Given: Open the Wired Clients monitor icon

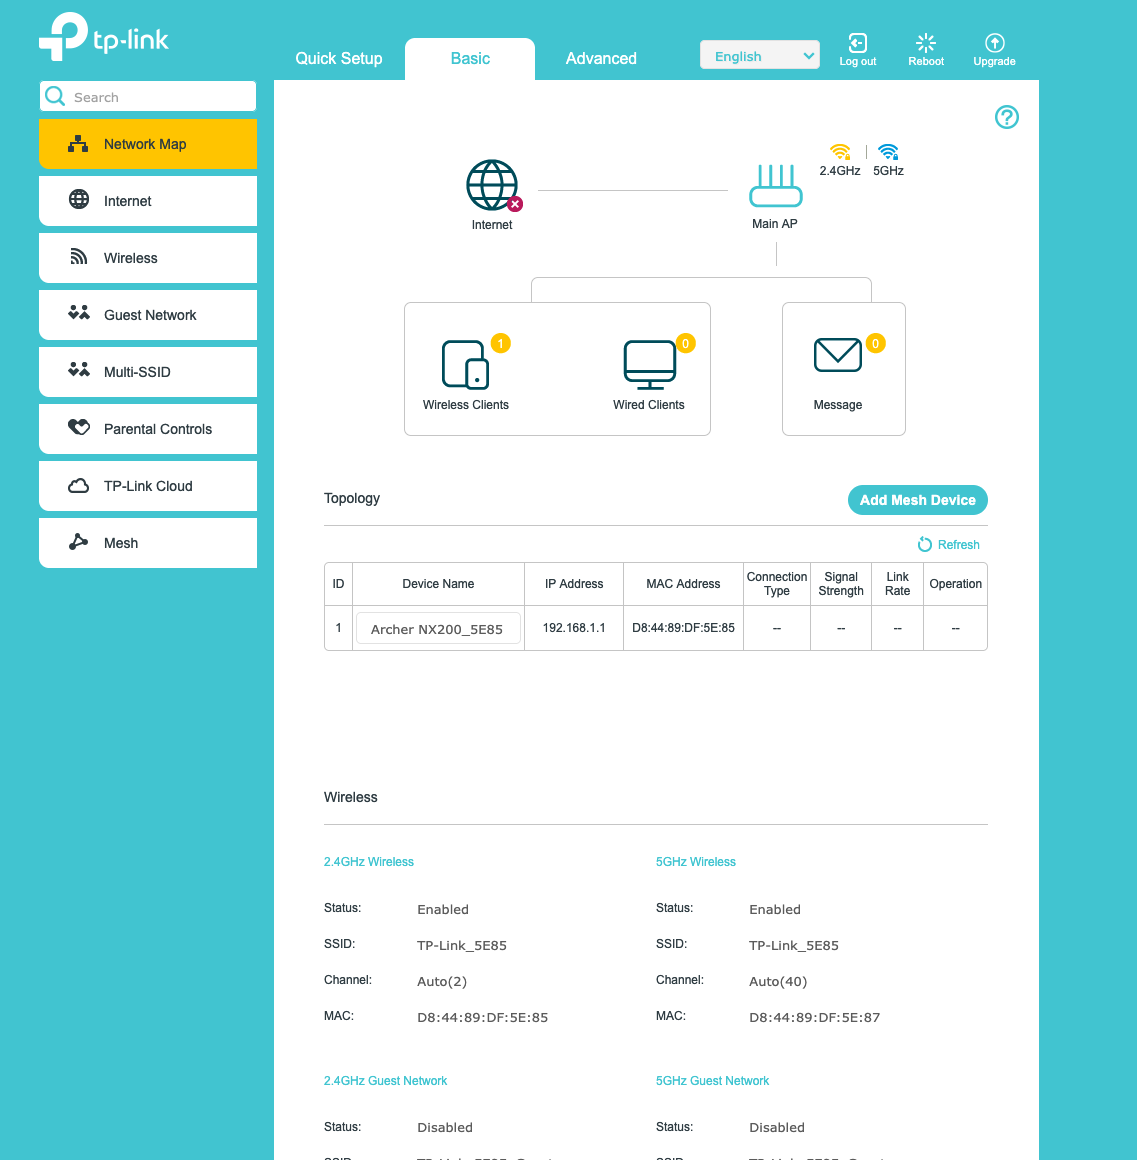Looking at the screenshot, I should coord(650,365).
